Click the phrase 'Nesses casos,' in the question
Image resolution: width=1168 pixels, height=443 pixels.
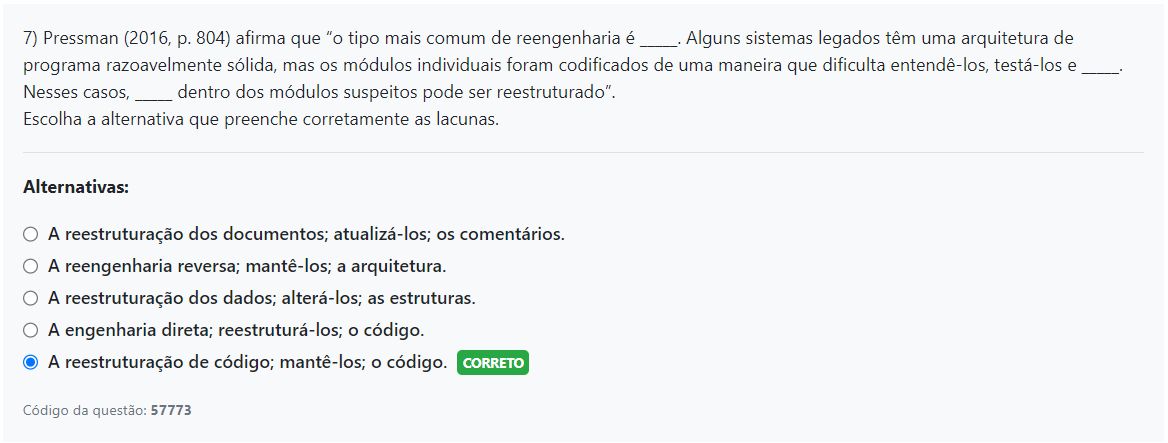click(74, 93)
